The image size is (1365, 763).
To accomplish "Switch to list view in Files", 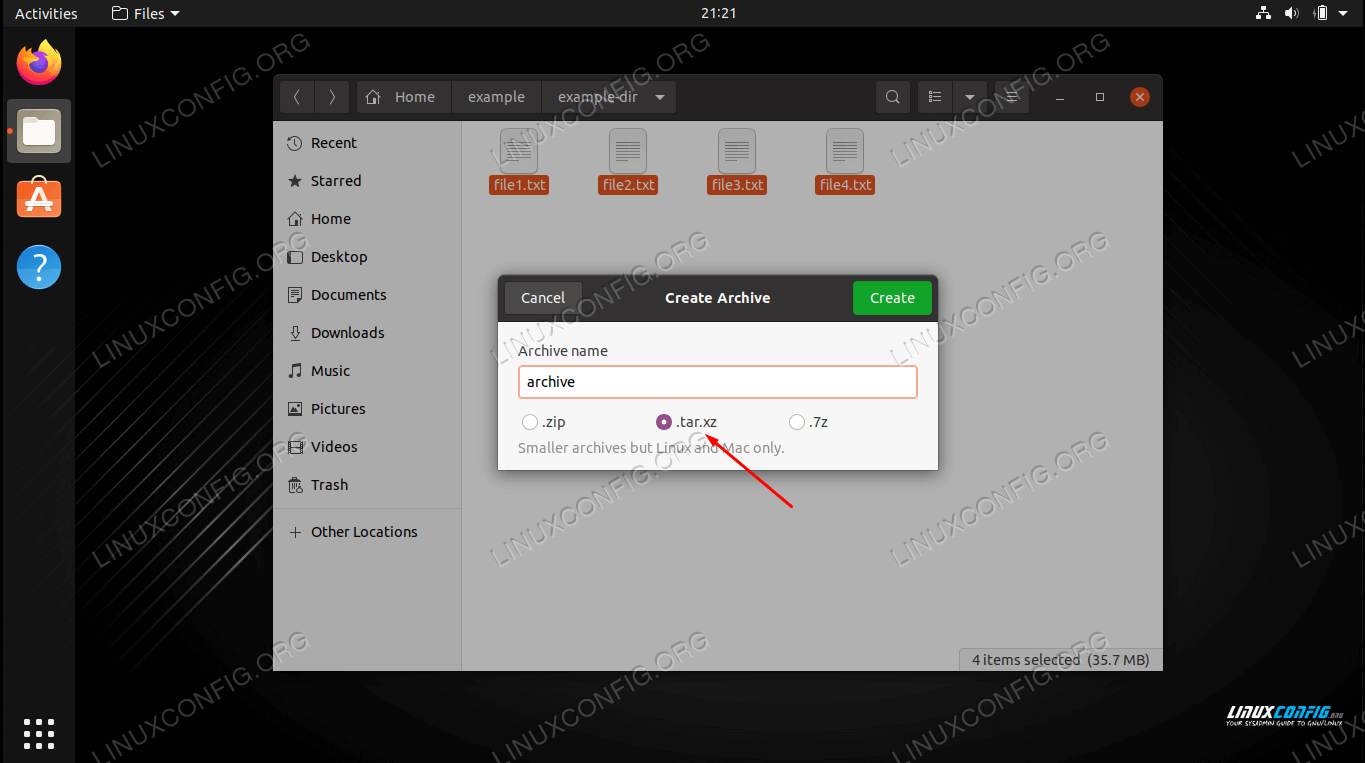I will click(936, 97).
